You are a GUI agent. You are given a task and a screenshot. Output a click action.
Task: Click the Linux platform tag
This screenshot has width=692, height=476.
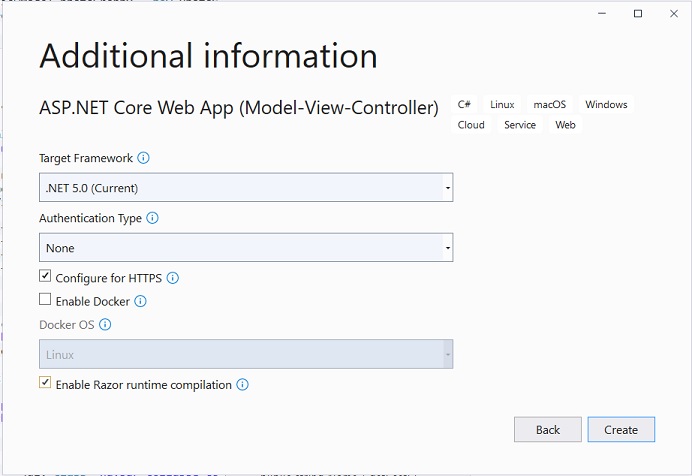[502, 105]
